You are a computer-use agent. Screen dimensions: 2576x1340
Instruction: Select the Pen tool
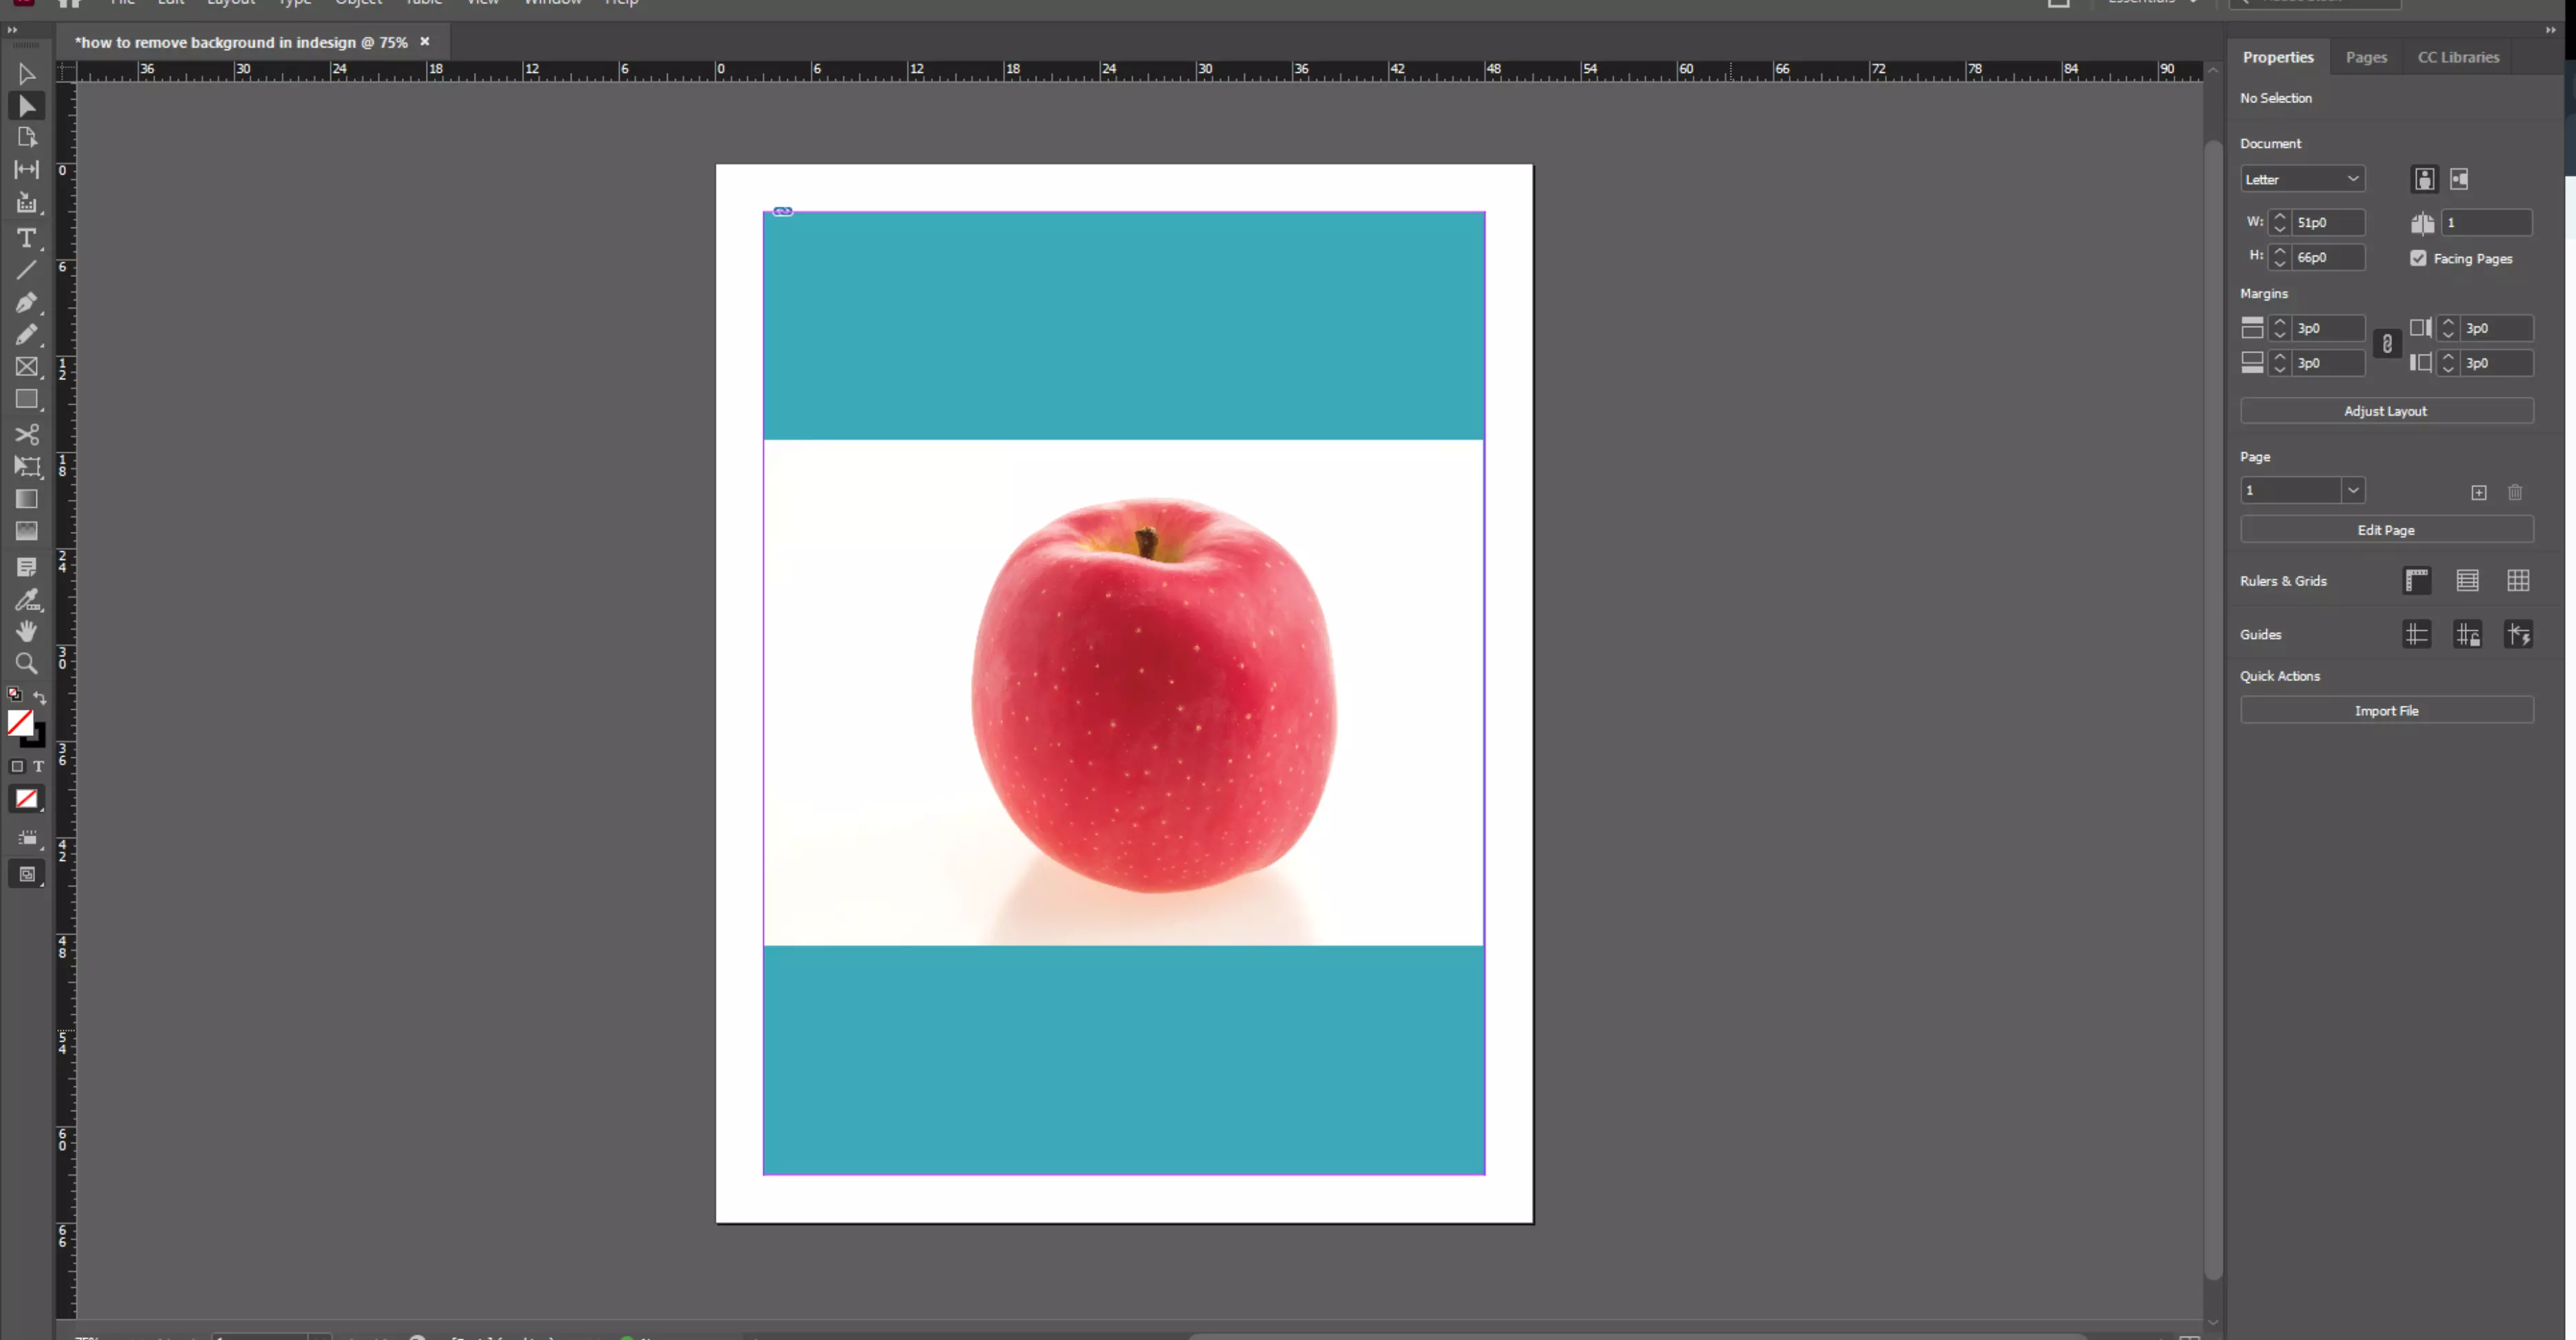(26, 302)
